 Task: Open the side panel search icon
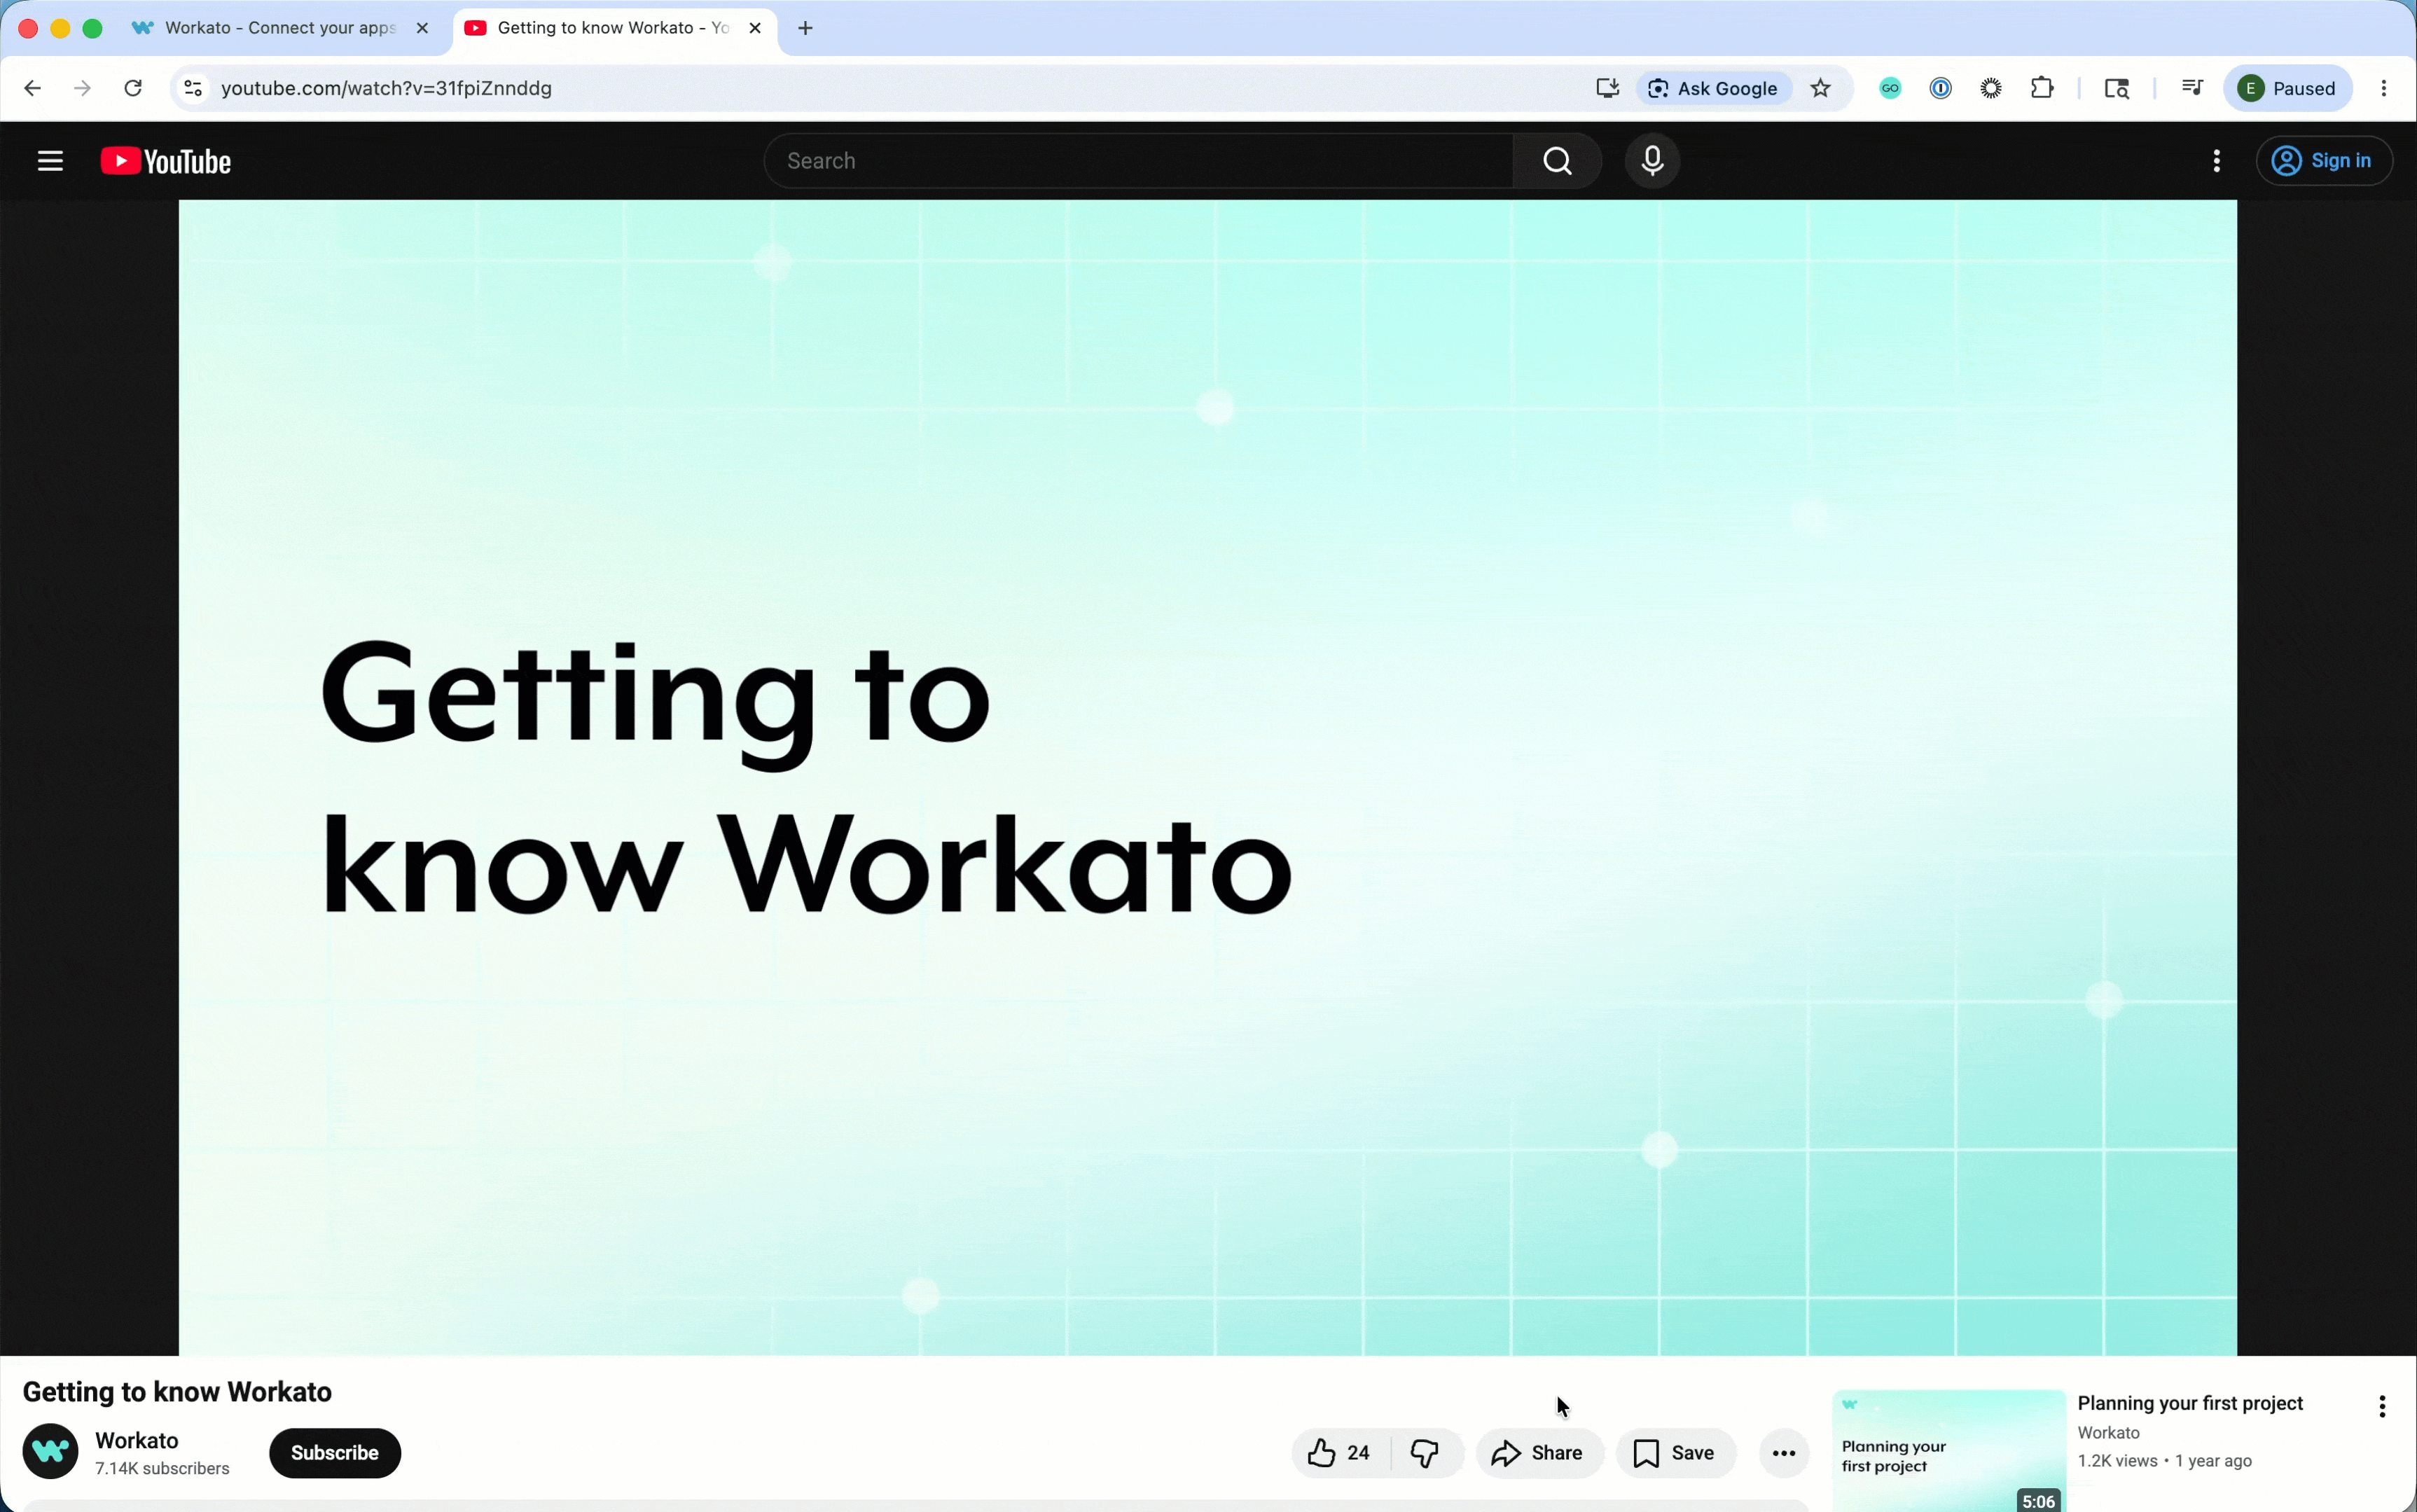click(2117, 88)
